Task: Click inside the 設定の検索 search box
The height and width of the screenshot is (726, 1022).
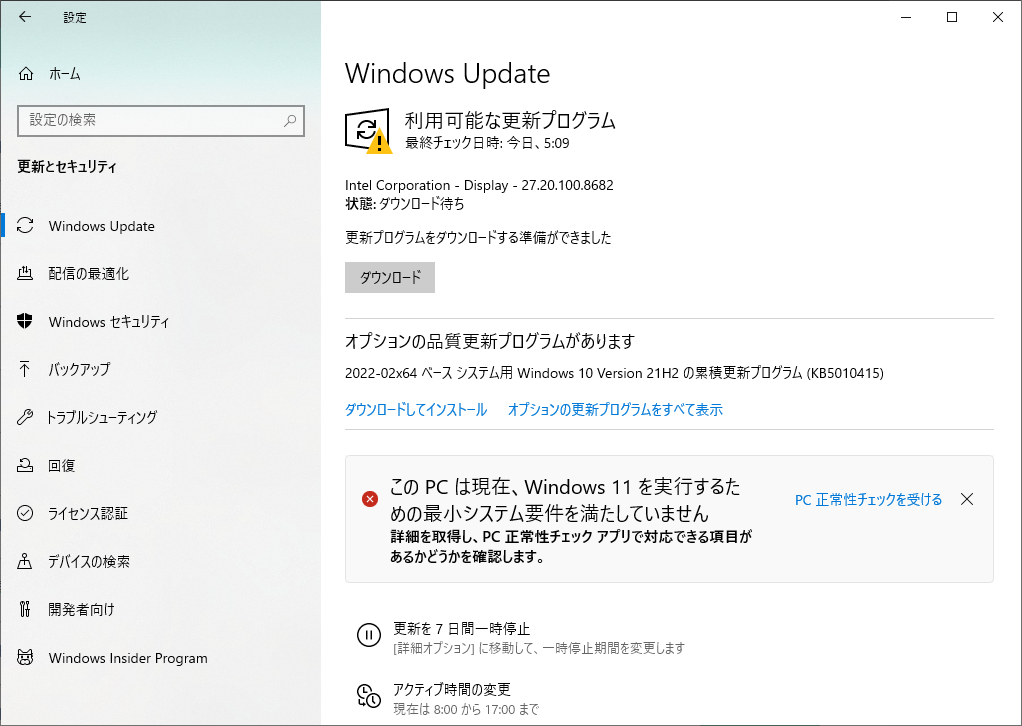Action: tap(160, 120)
